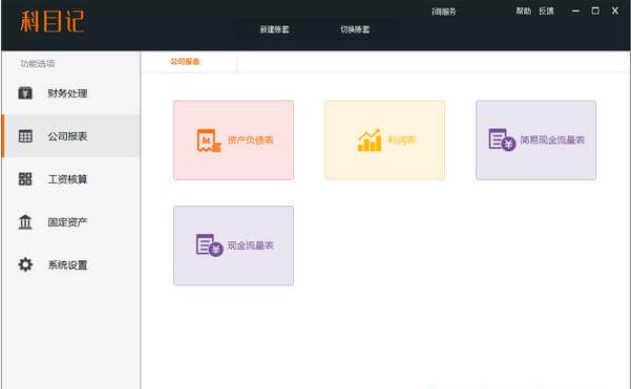Open the 利润表 report label
This screenshot has height=389, width=631.
402,140
